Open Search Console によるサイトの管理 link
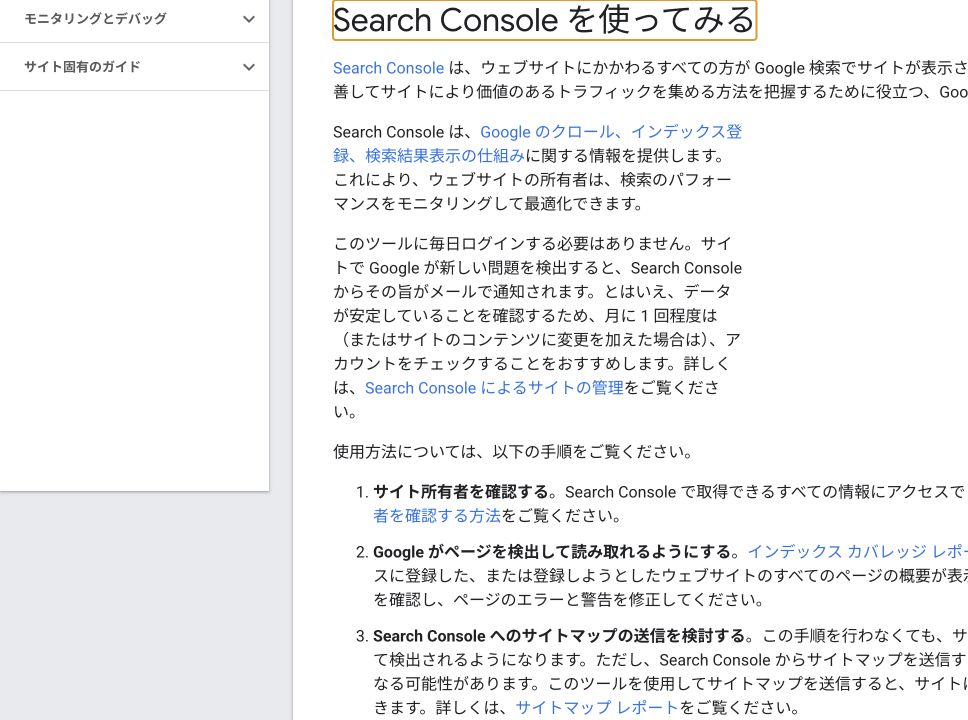968x720 pixels. point(494,388)
